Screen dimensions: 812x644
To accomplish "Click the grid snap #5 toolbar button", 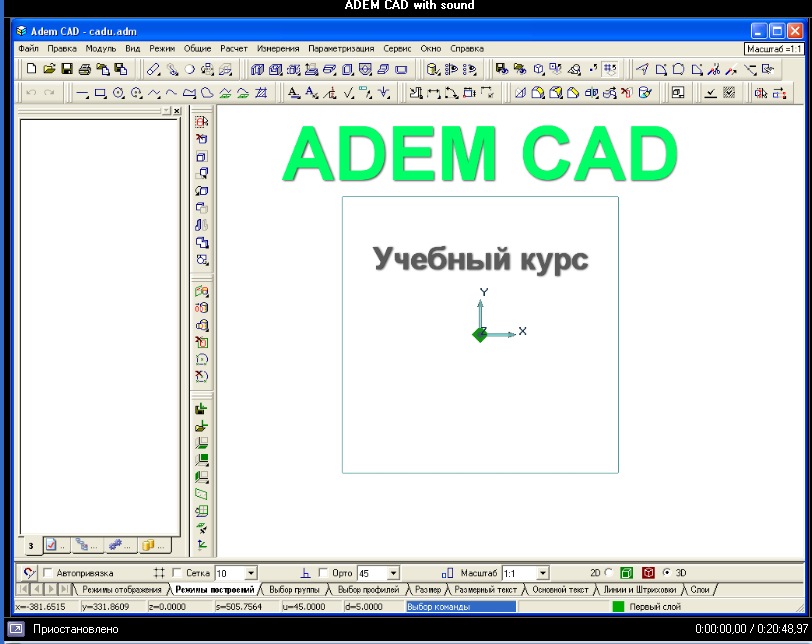I will click(610, 69).
